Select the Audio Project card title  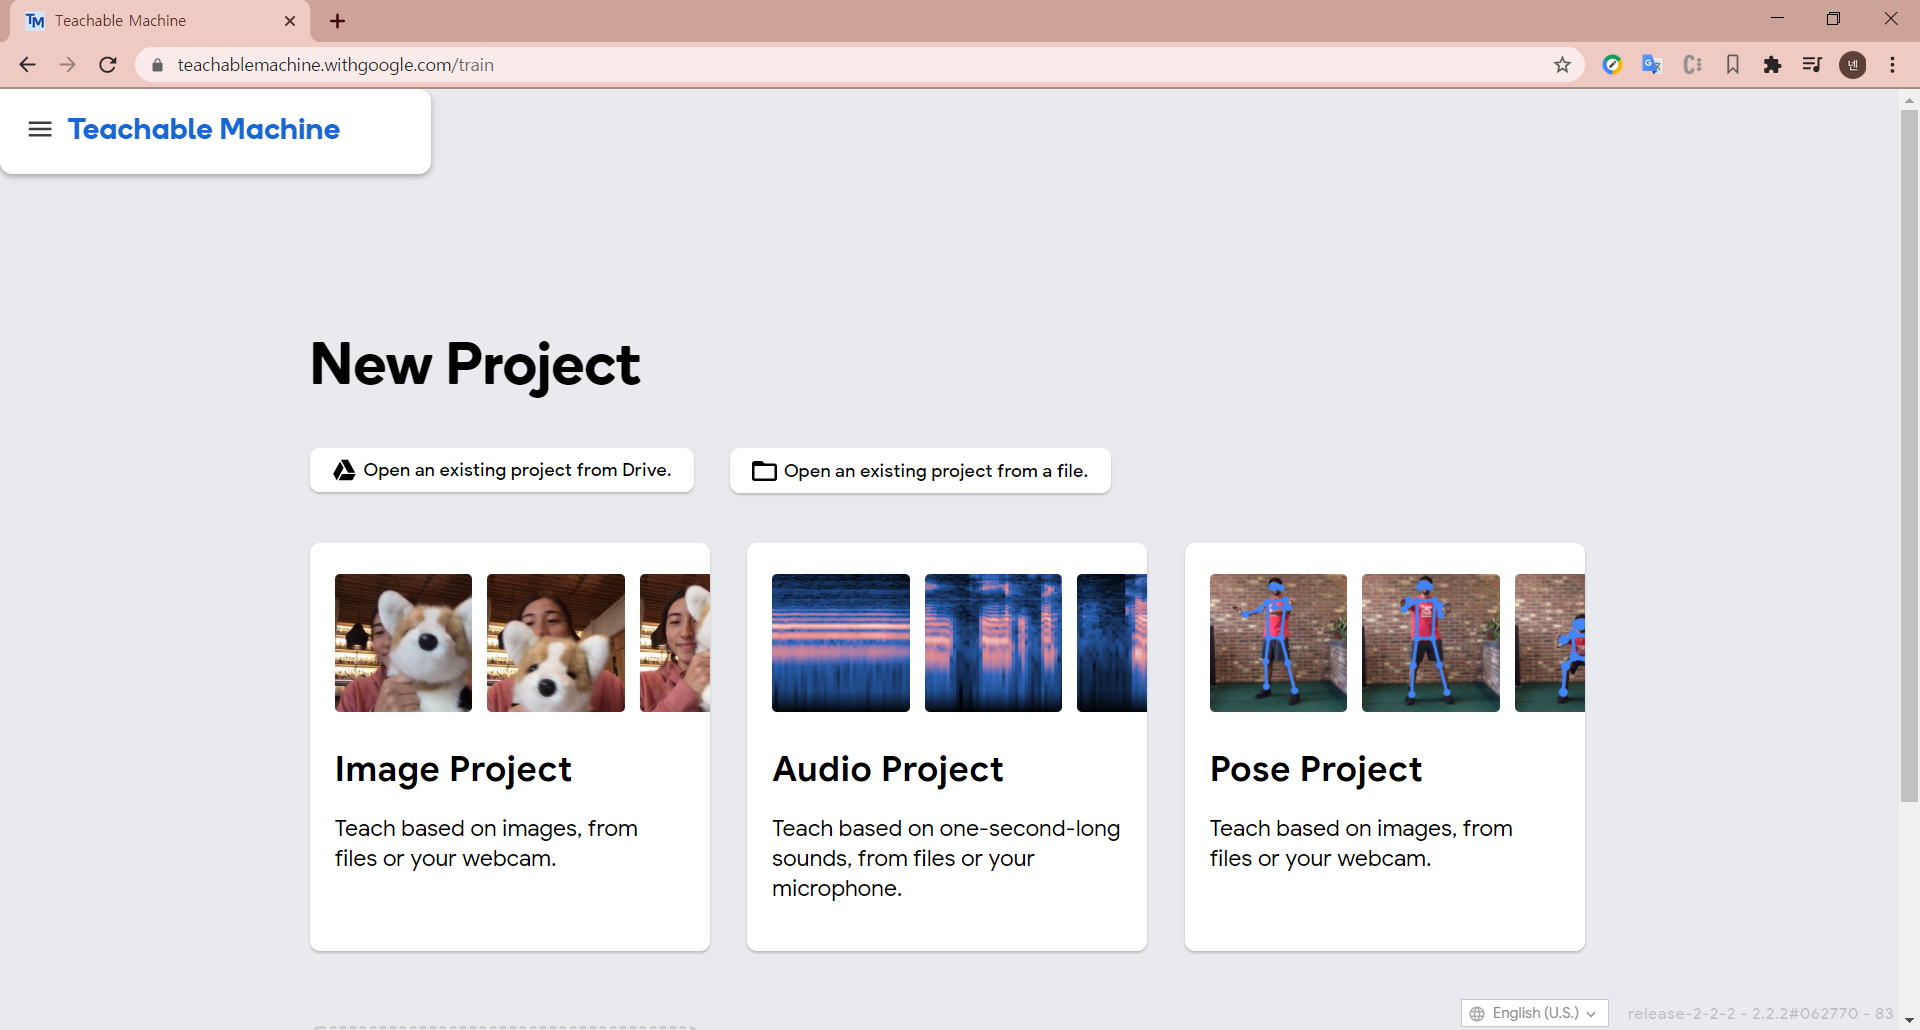click(x=887, y=769)
